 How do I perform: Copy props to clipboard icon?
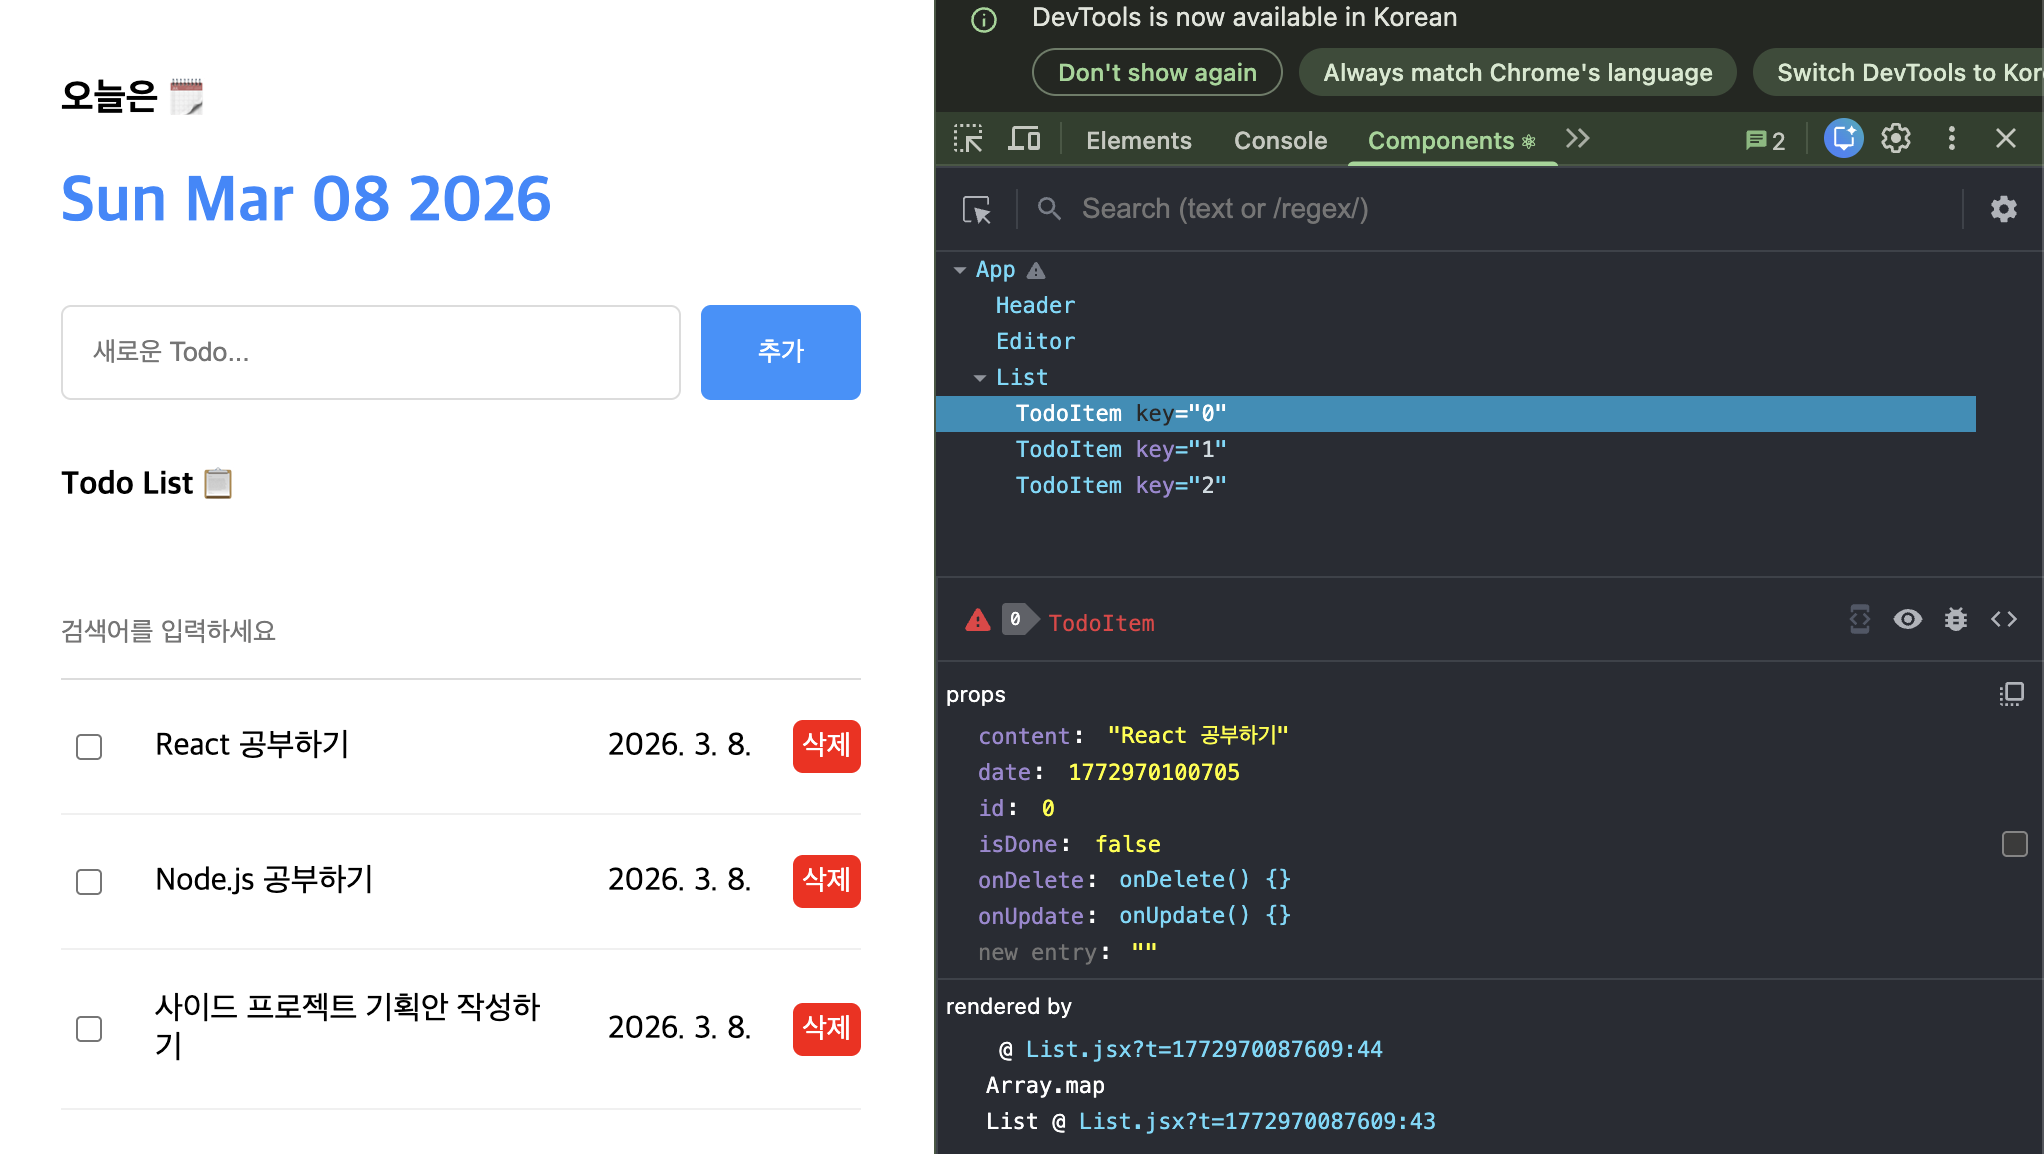pyautogui.click(x=2011, y=694)
